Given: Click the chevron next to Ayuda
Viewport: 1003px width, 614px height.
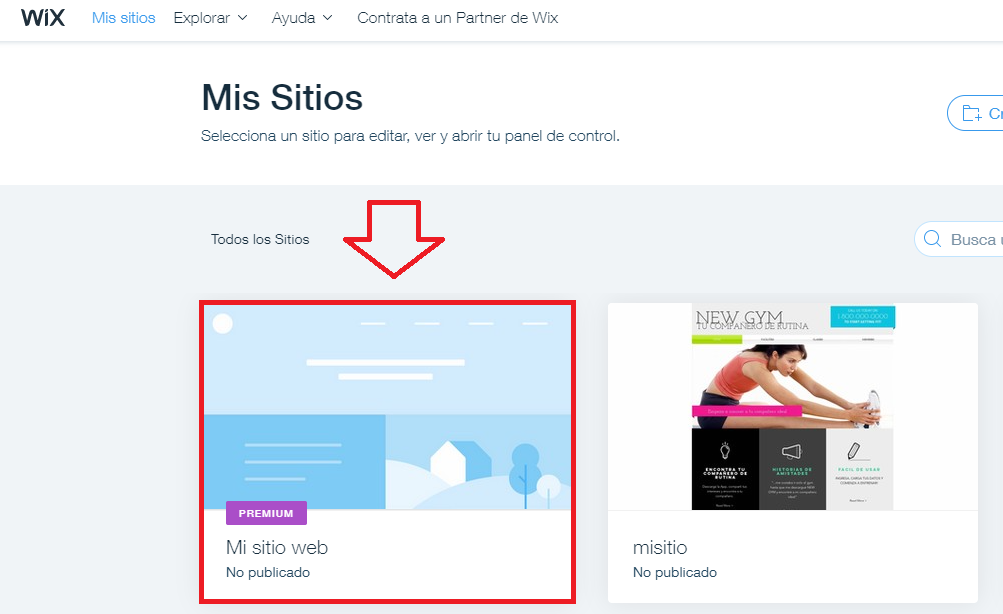Looking at the screenshot, I should pyautogui.click(x=329, y=18).
